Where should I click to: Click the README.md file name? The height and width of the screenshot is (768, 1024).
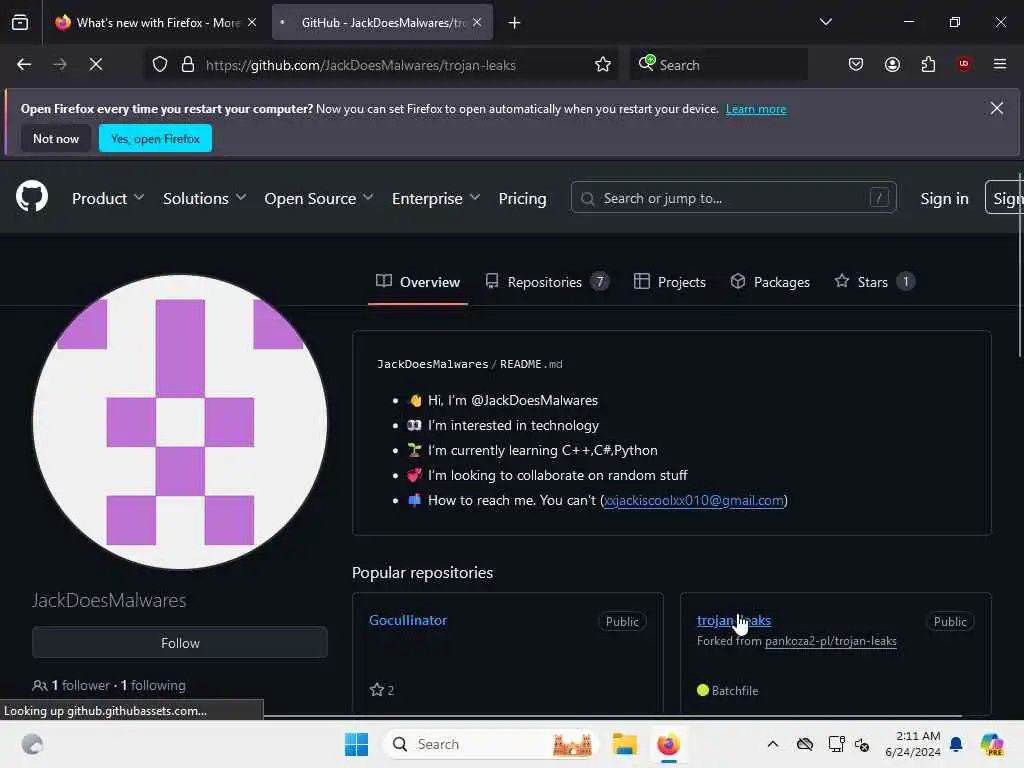tap(531, 364)
